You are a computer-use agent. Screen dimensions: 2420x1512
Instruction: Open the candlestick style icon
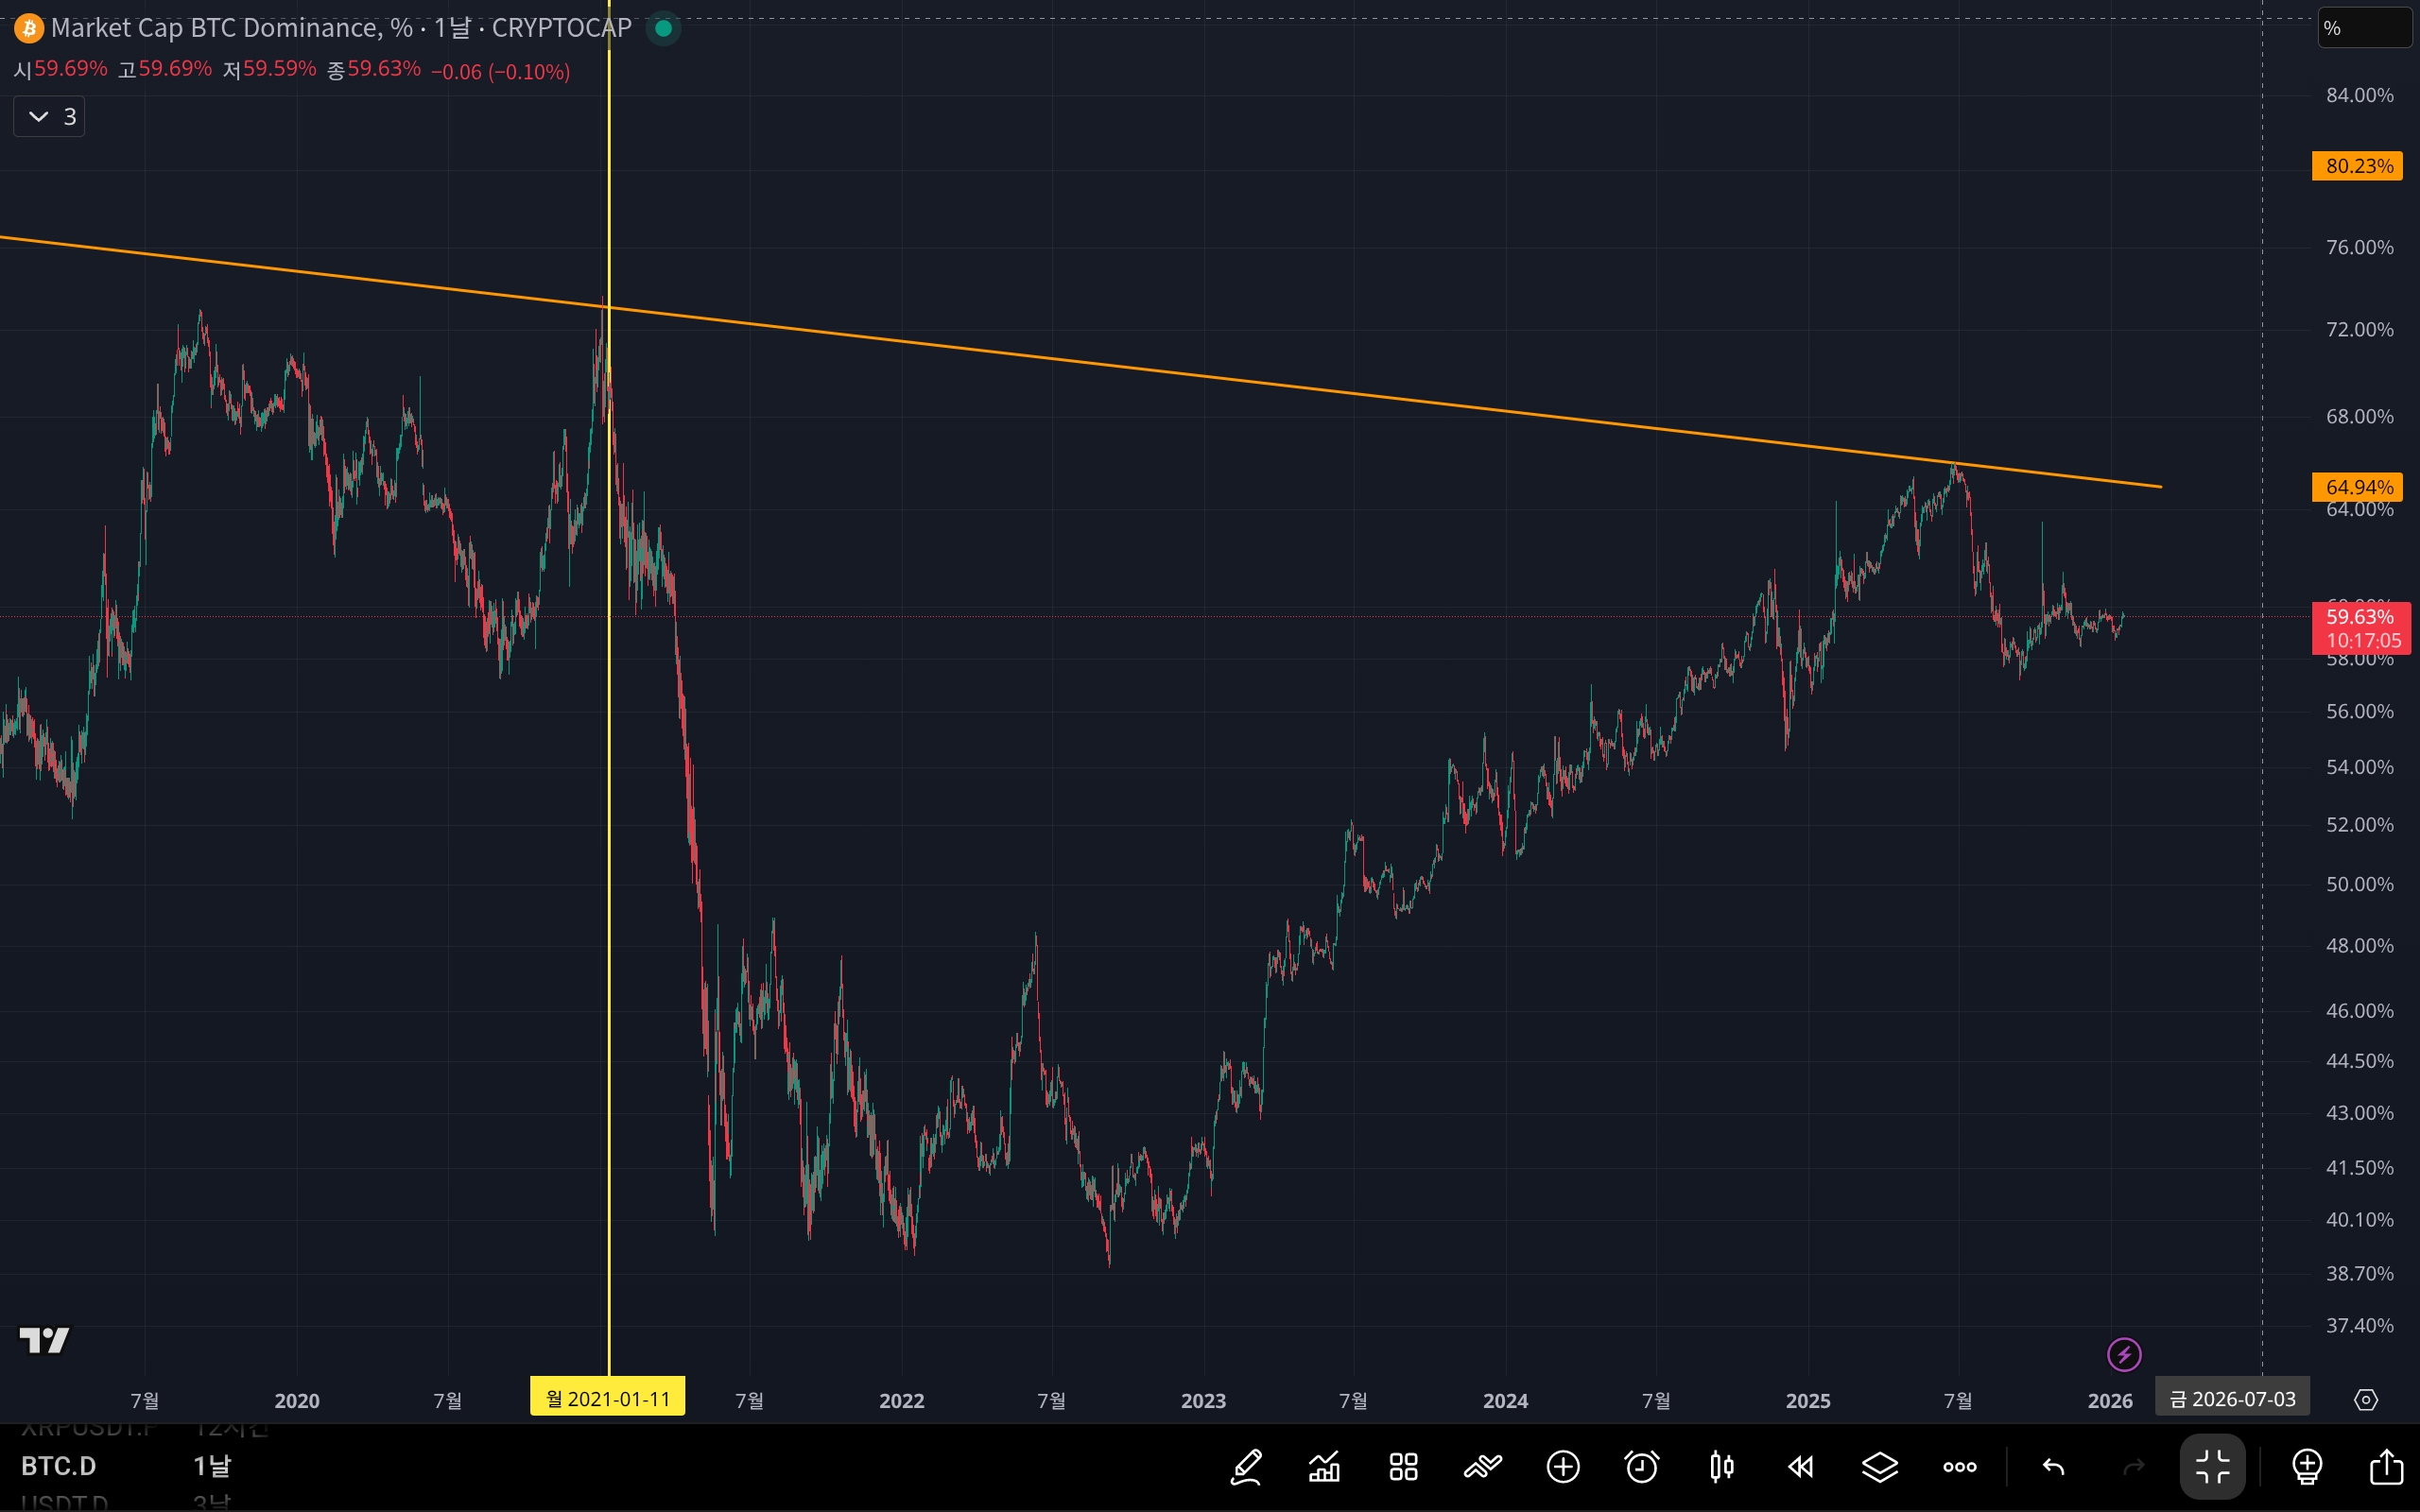[x=1721, y=1467]
